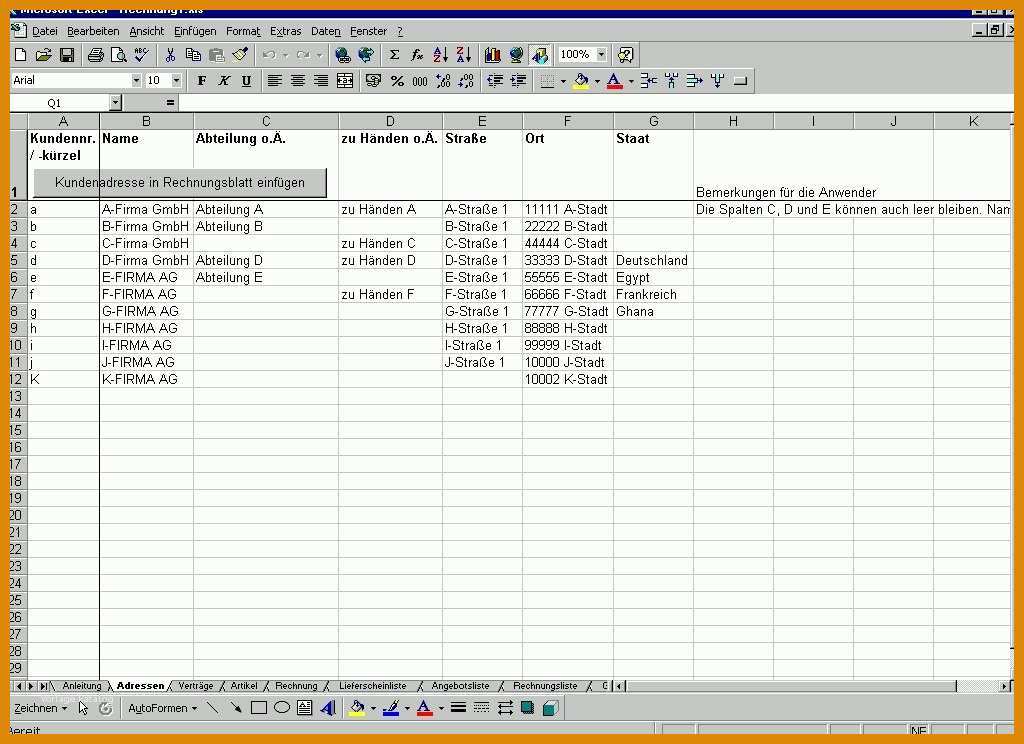This screenshot has width=1024, height=744.
Task: Center text in cell
Action: pos(298,80)
